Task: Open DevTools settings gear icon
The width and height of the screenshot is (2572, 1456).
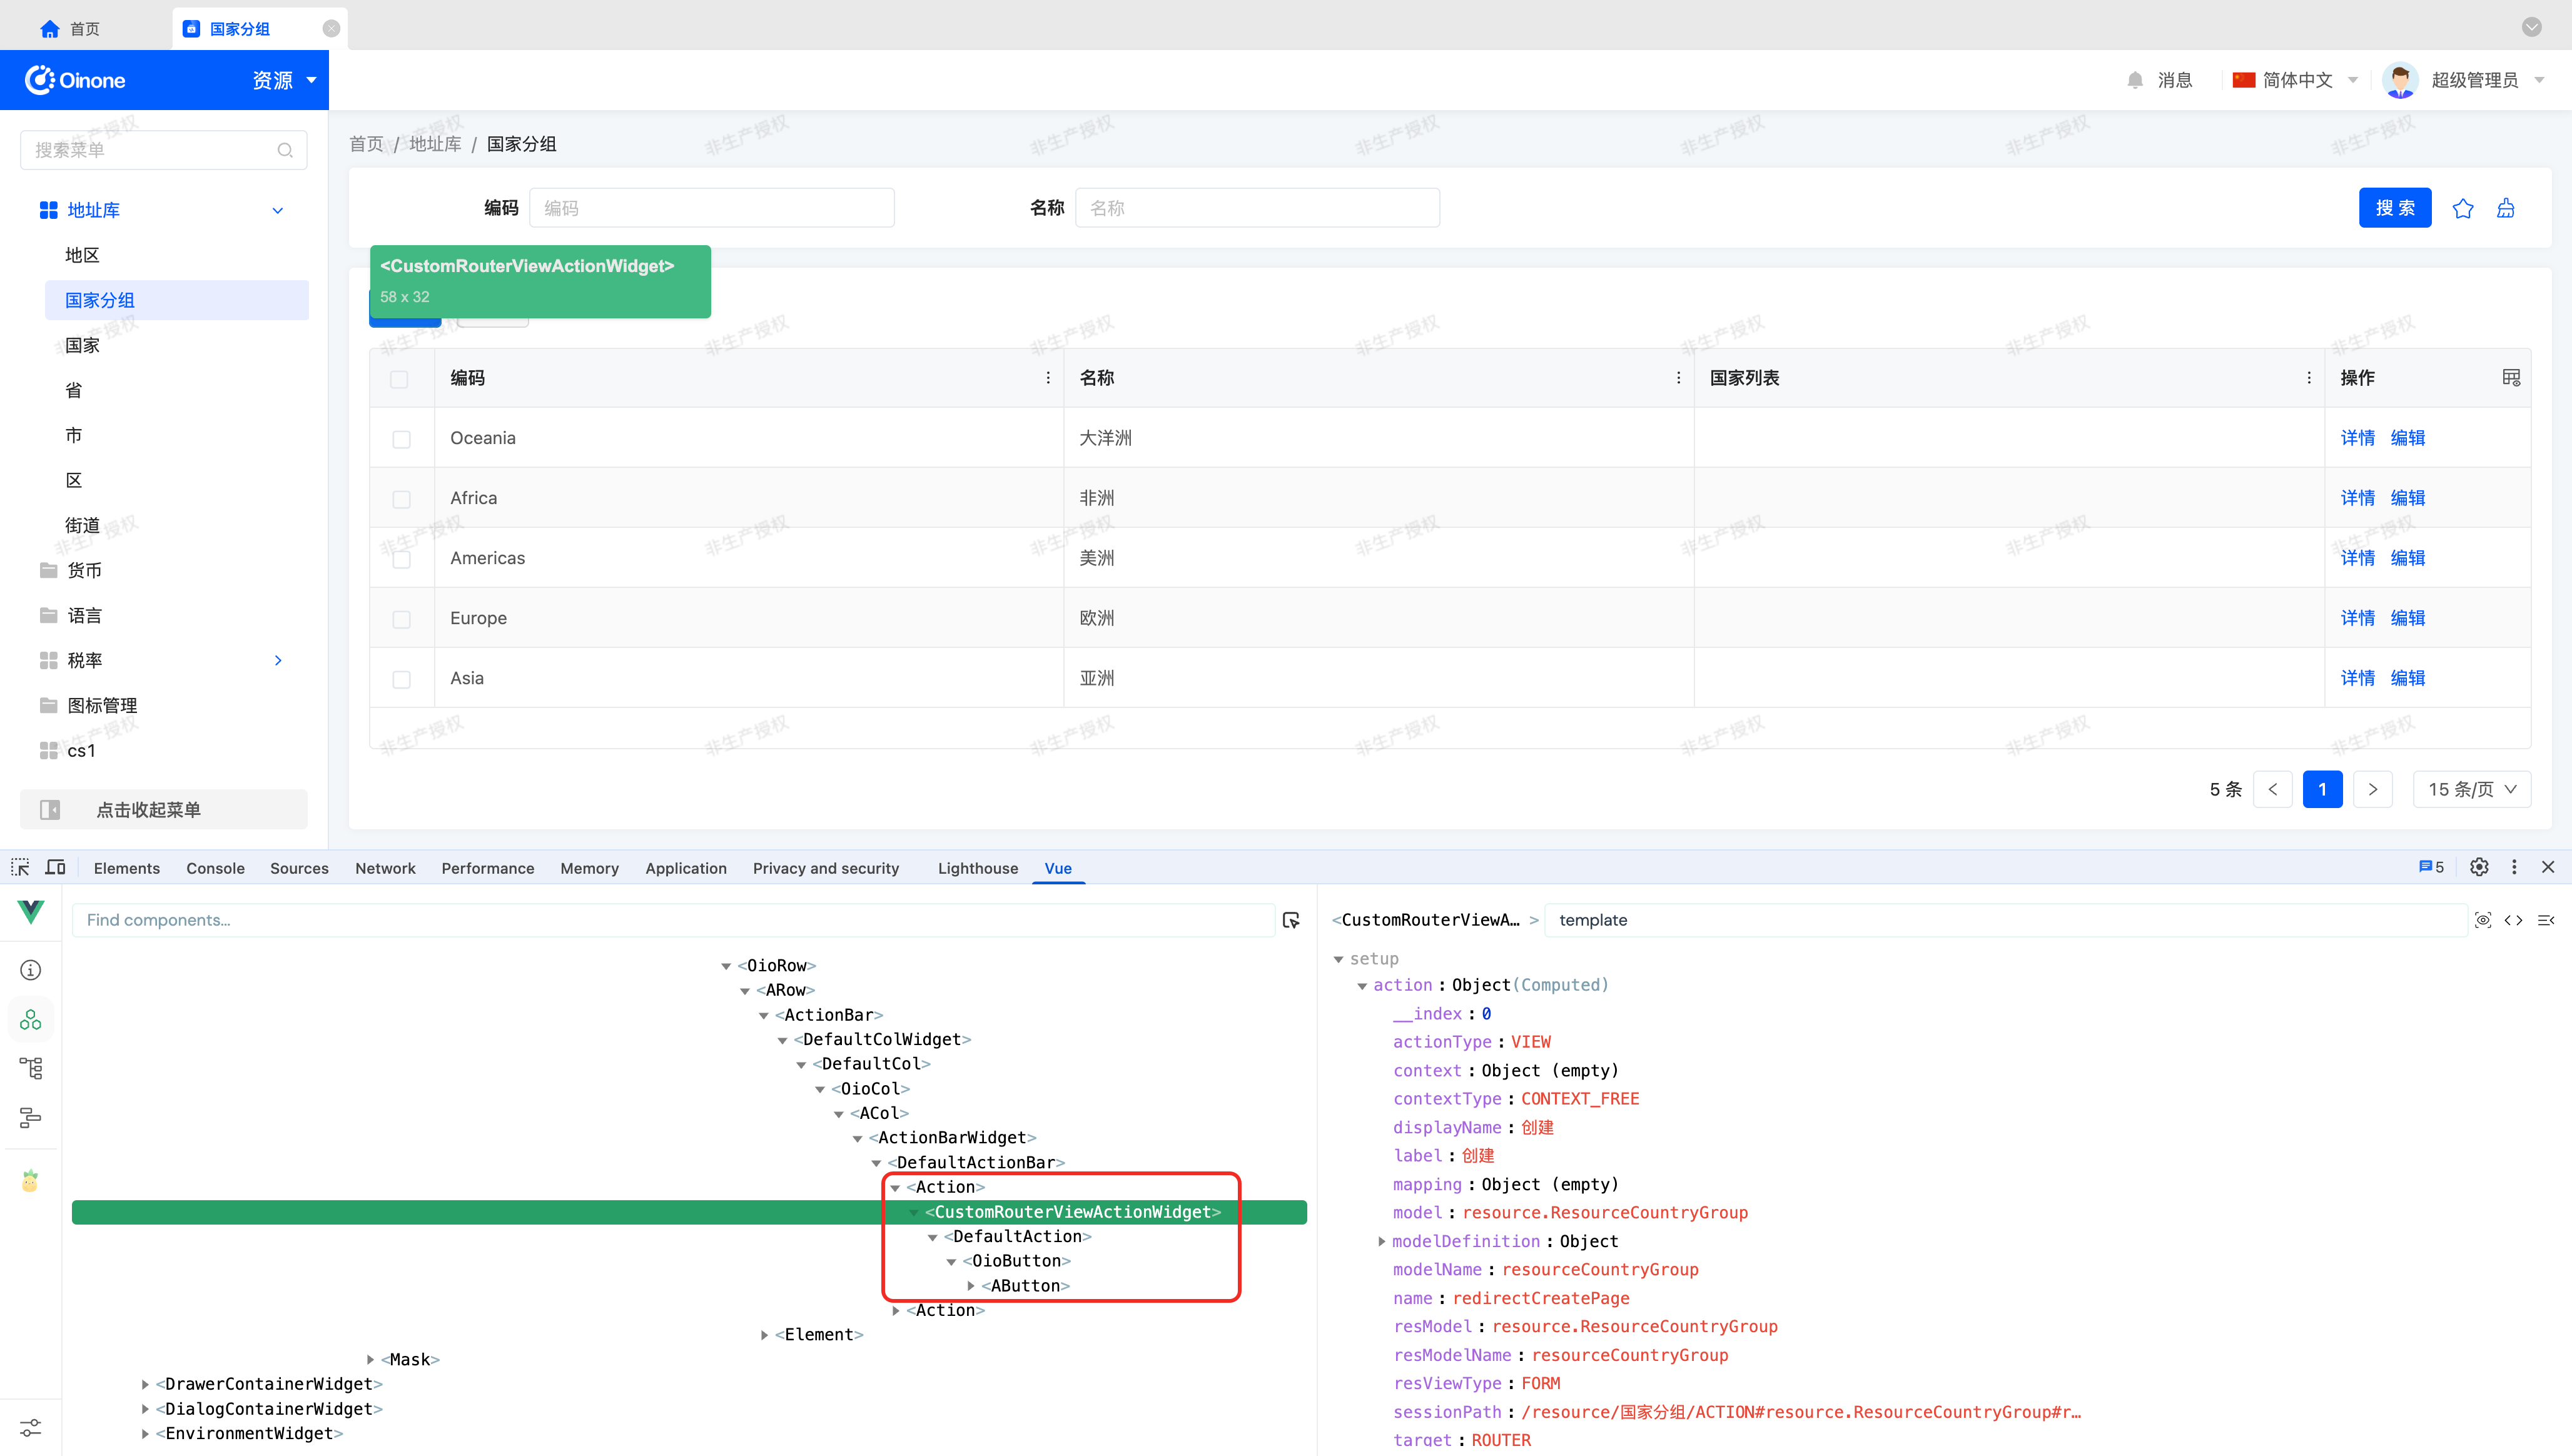Action: coord(2479,867)
